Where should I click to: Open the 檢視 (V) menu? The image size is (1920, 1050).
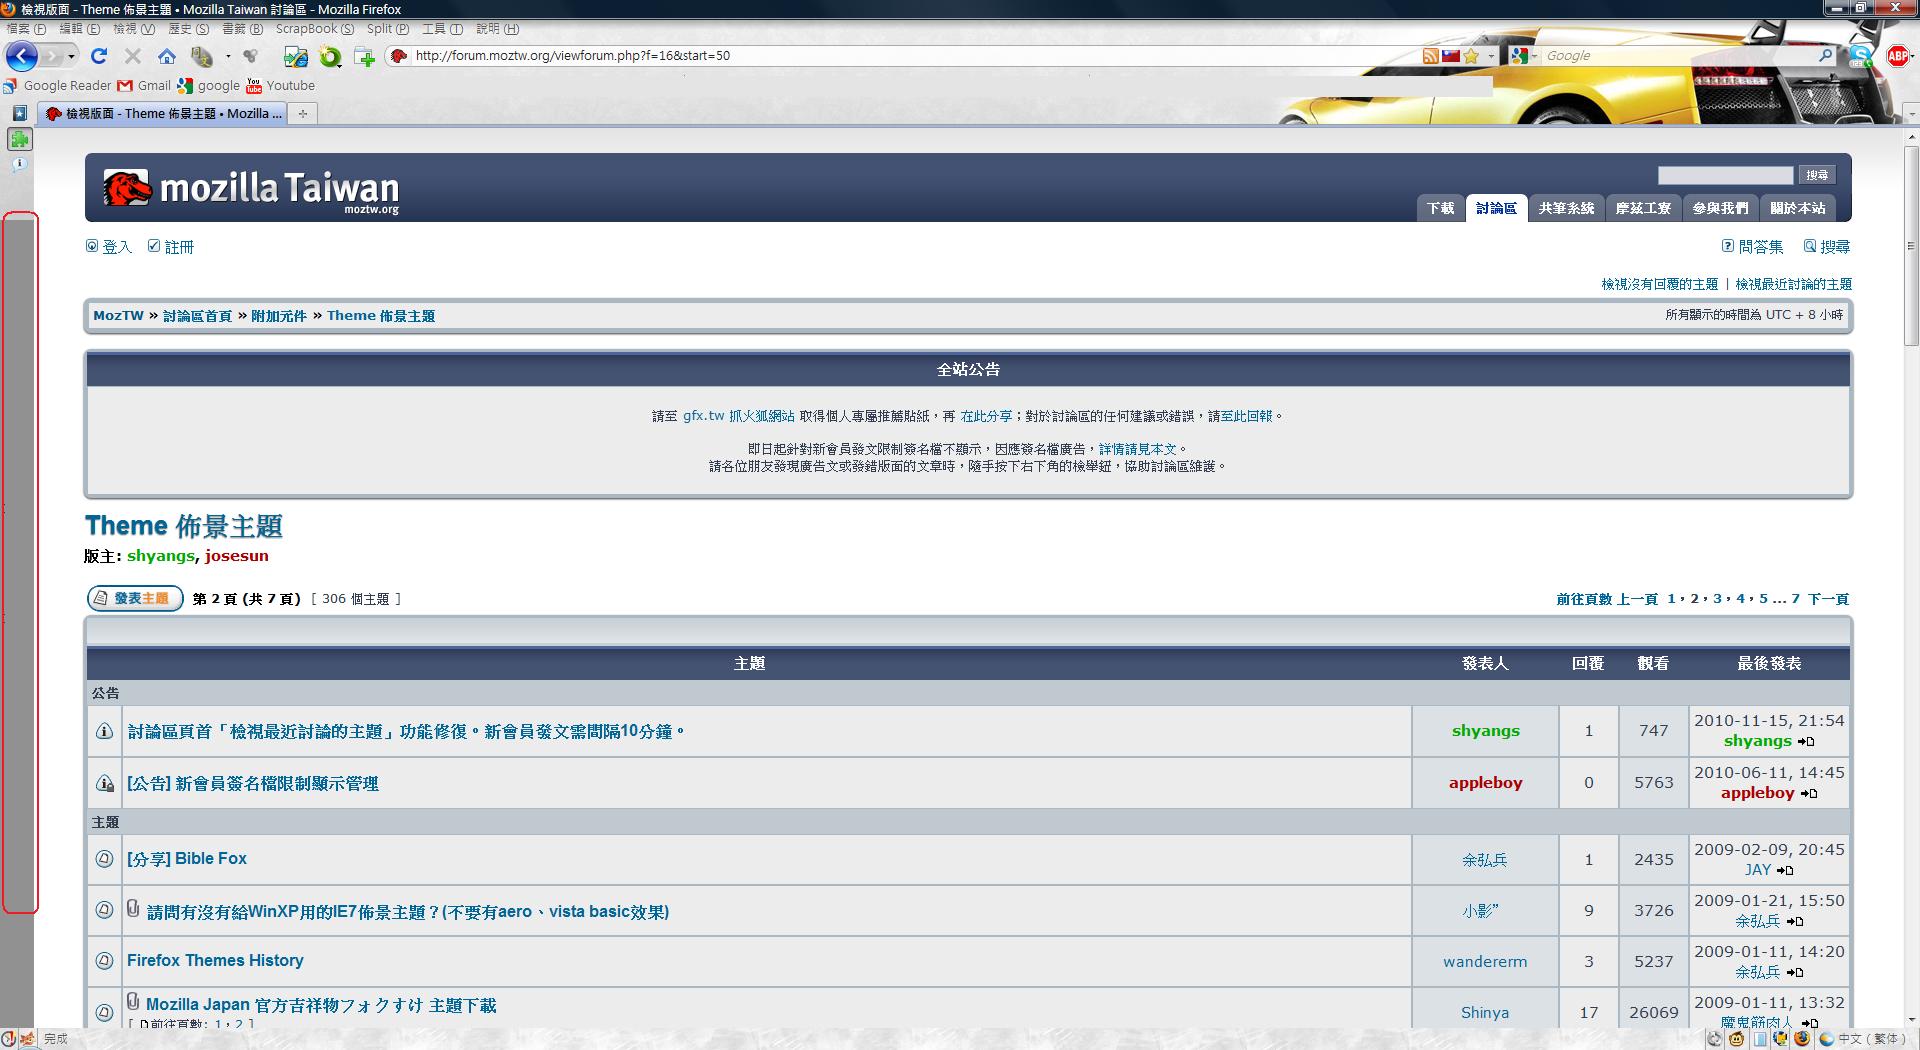134,29
